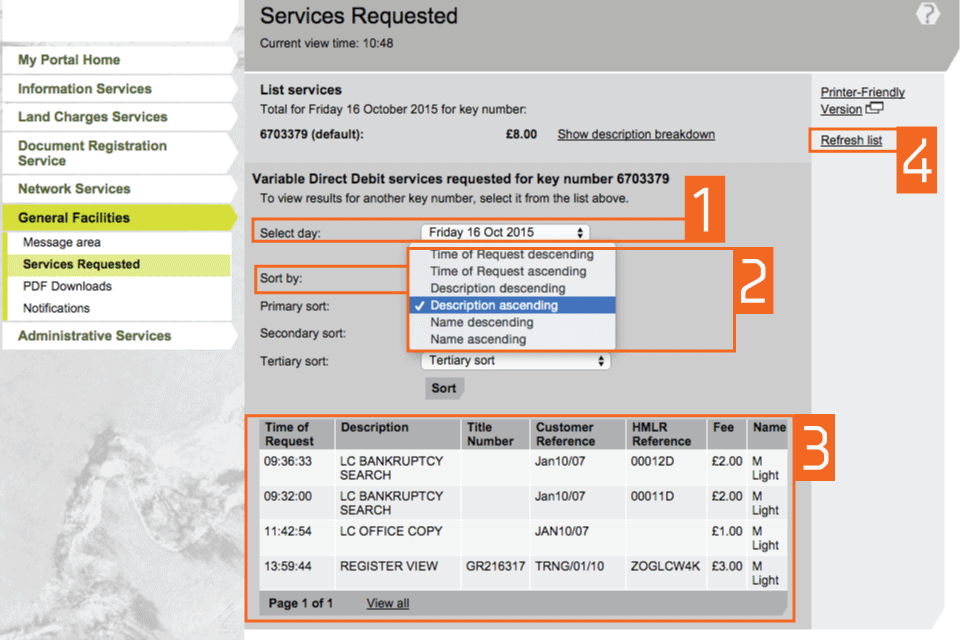
Task: Choose Time of Request descending option
Action: point(511,255)
